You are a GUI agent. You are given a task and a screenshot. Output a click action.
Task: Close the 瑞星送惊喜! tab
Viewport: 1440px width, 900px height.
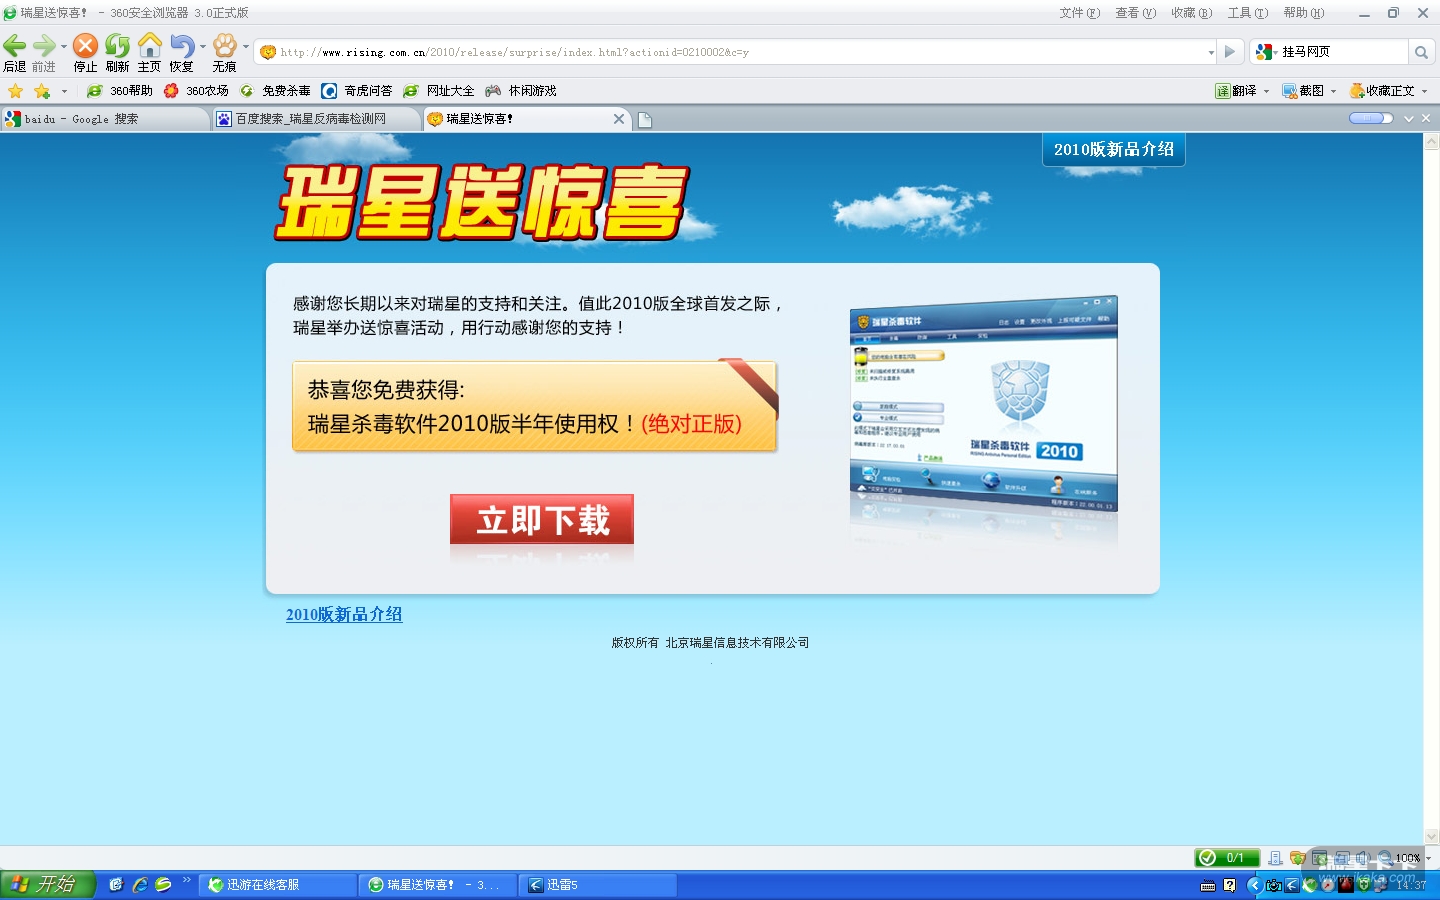[619, 119]
